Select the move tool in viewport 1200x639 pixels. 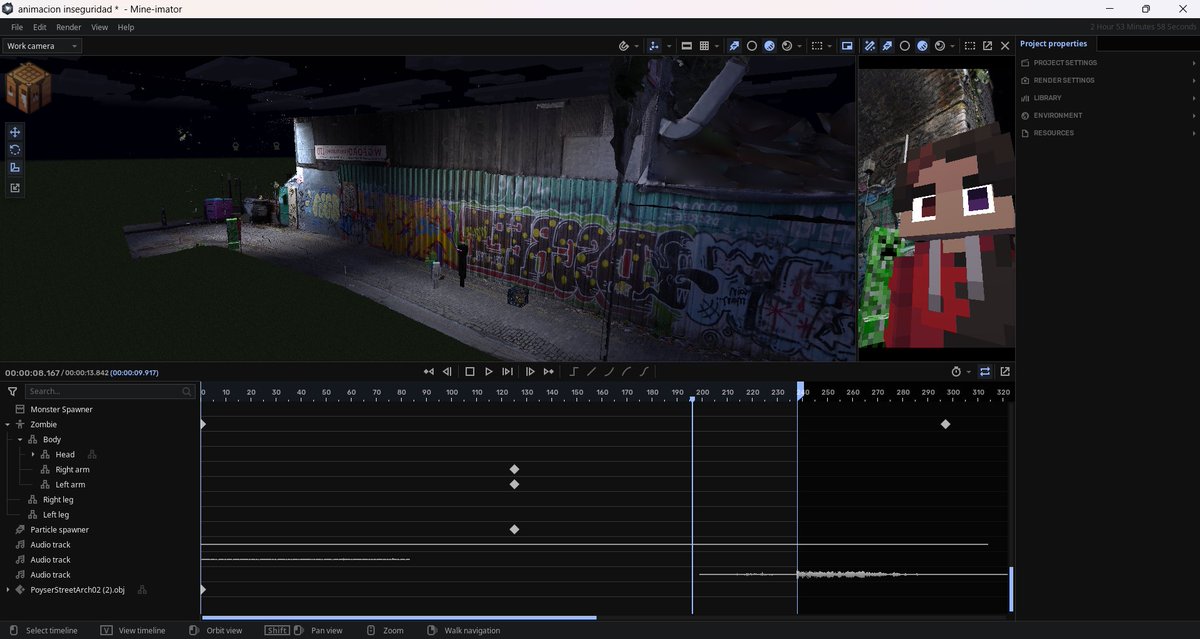15,132
